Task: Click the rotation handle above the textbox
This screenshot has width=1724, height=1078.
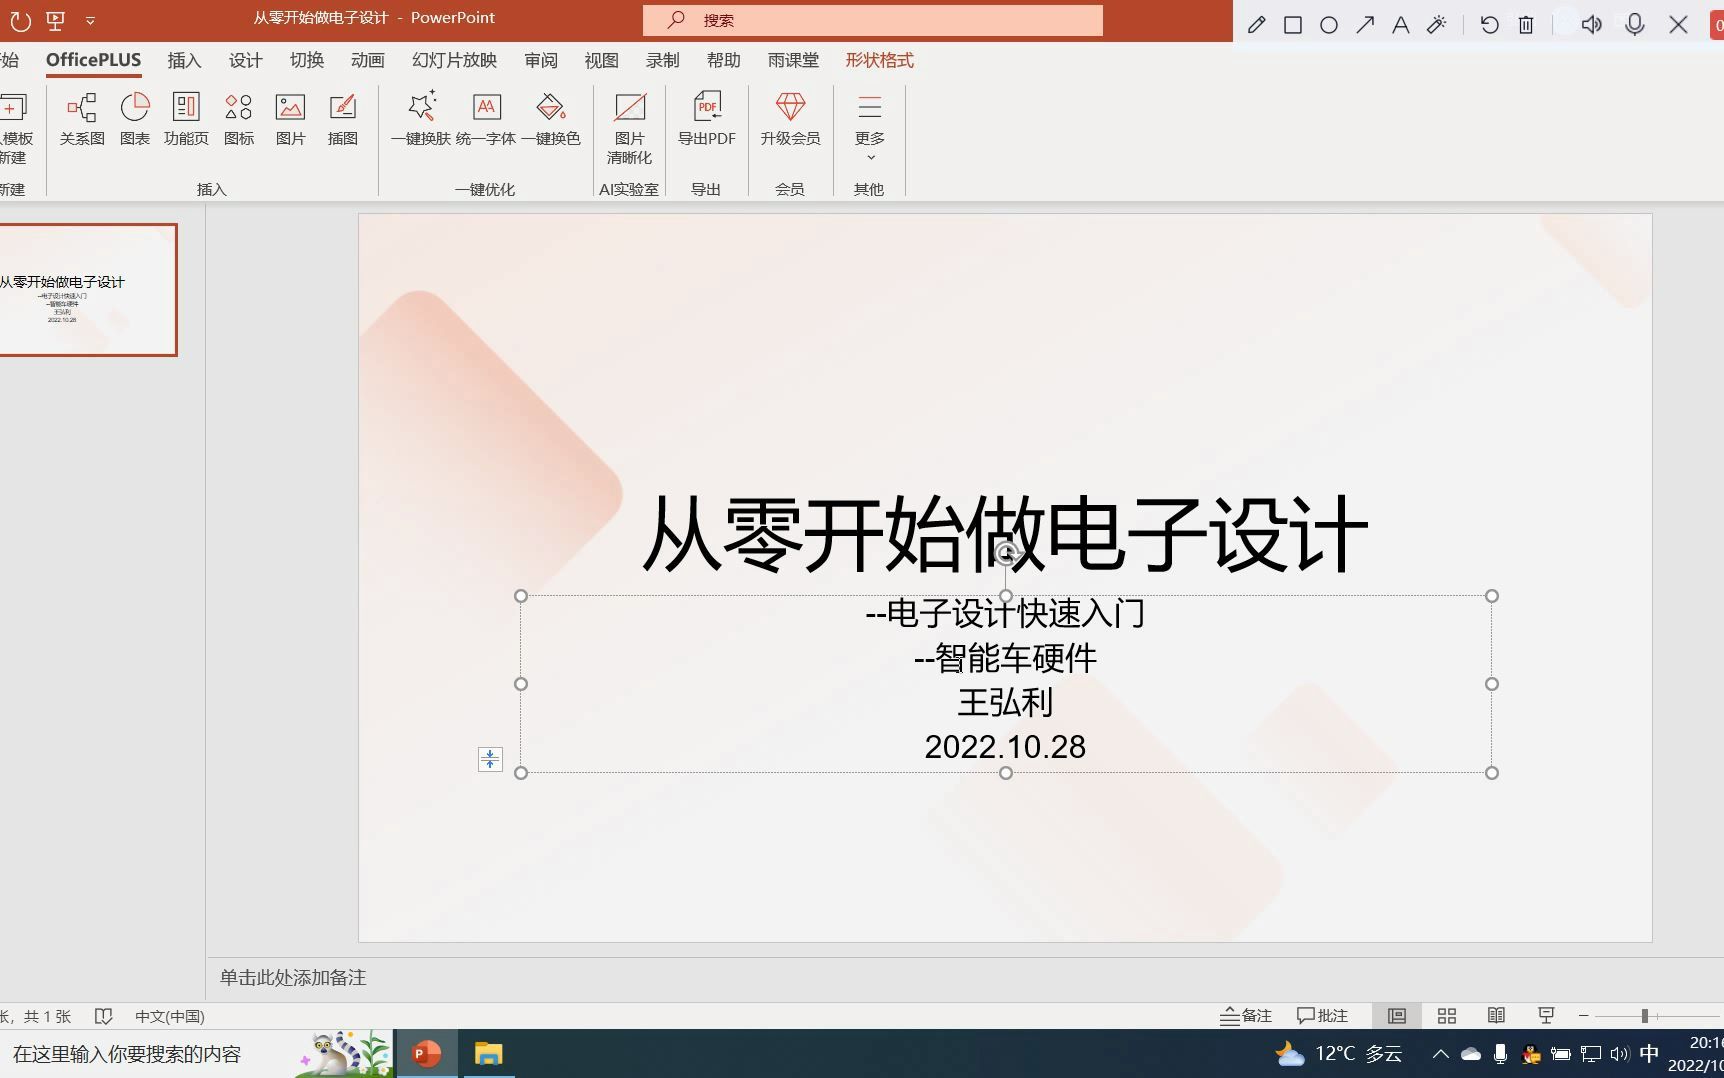Action: (x=1006, y=552)
